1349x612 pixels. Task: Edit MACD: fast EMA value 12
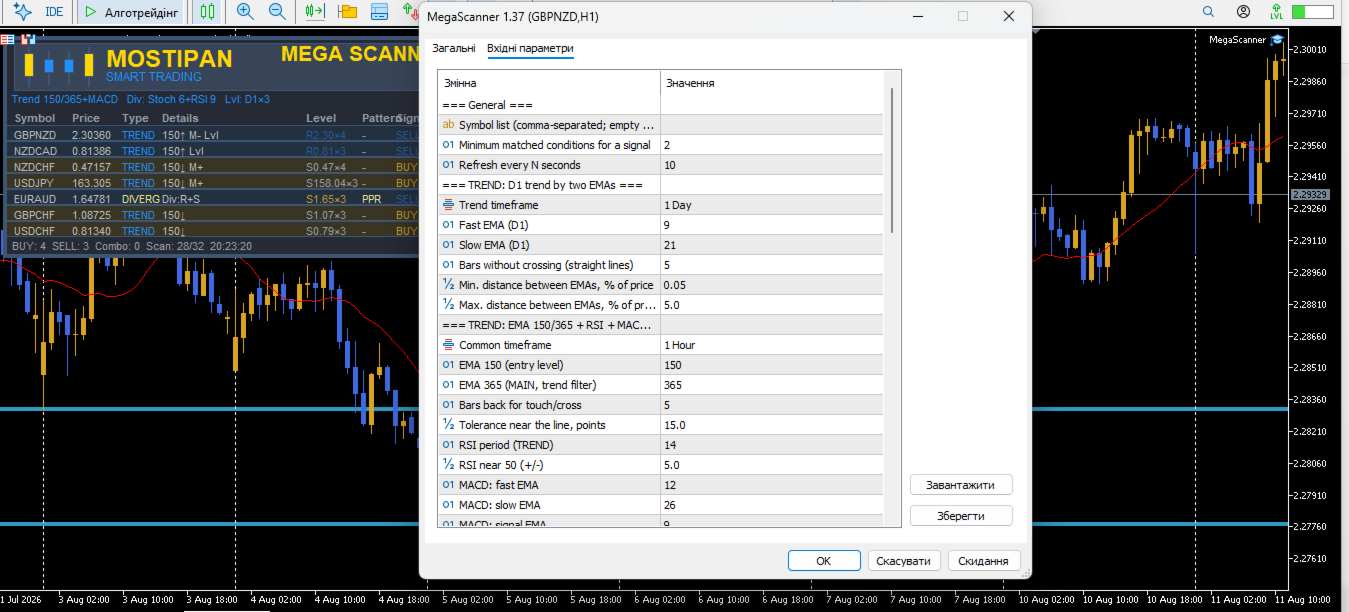click(771, 485)
